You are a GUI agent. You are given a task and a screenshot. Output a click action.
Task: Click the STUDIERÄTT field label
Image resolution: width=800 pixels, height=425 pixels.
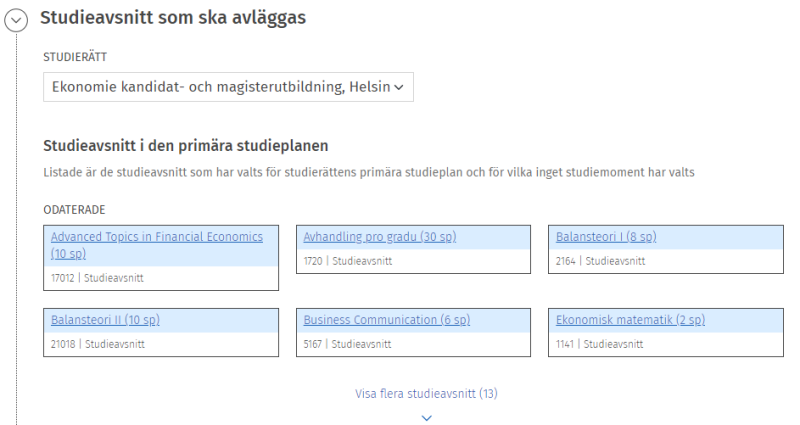(75, 57)
